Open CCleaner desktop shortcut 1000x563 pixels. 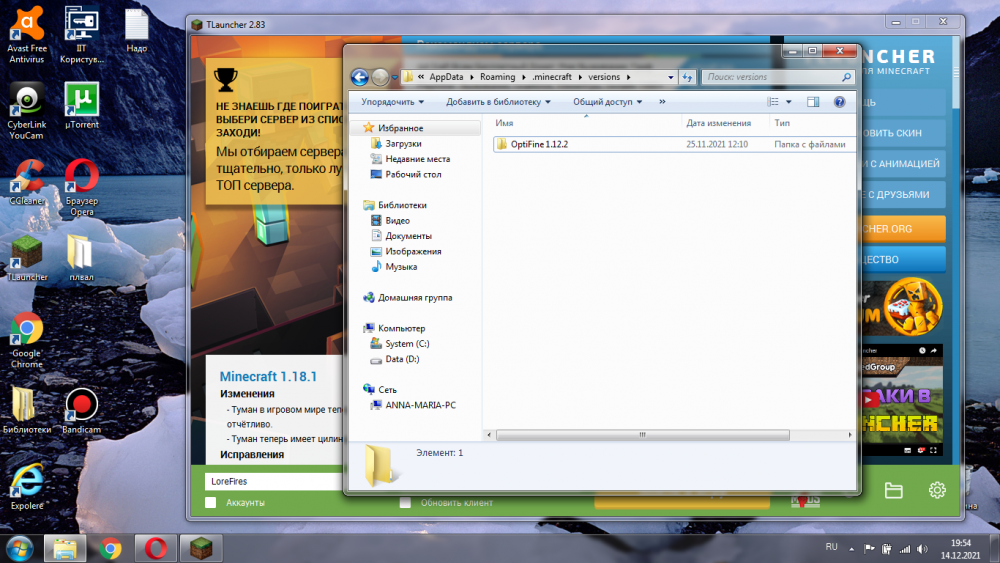click(27, 182)
